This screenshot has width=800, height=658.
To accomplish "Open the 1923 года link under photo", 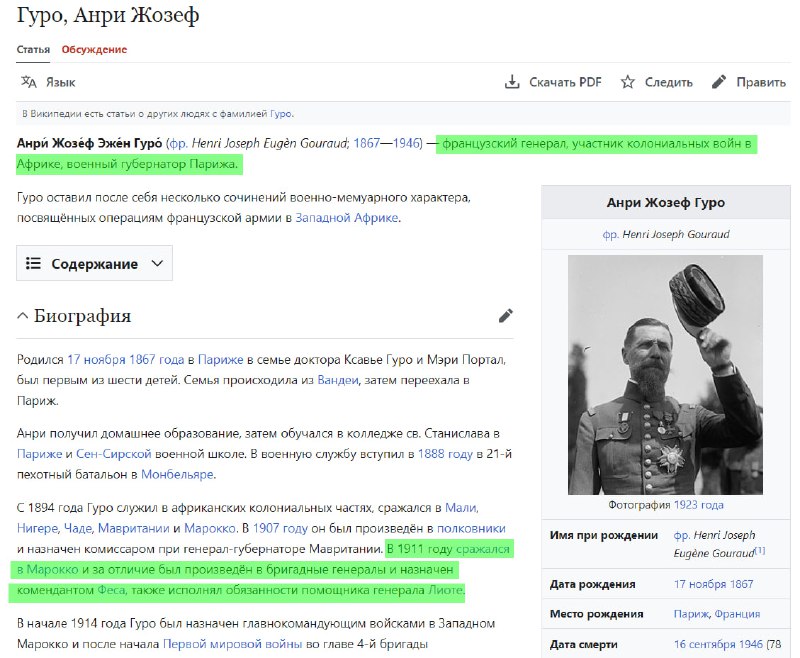I will tap(698, 505).
